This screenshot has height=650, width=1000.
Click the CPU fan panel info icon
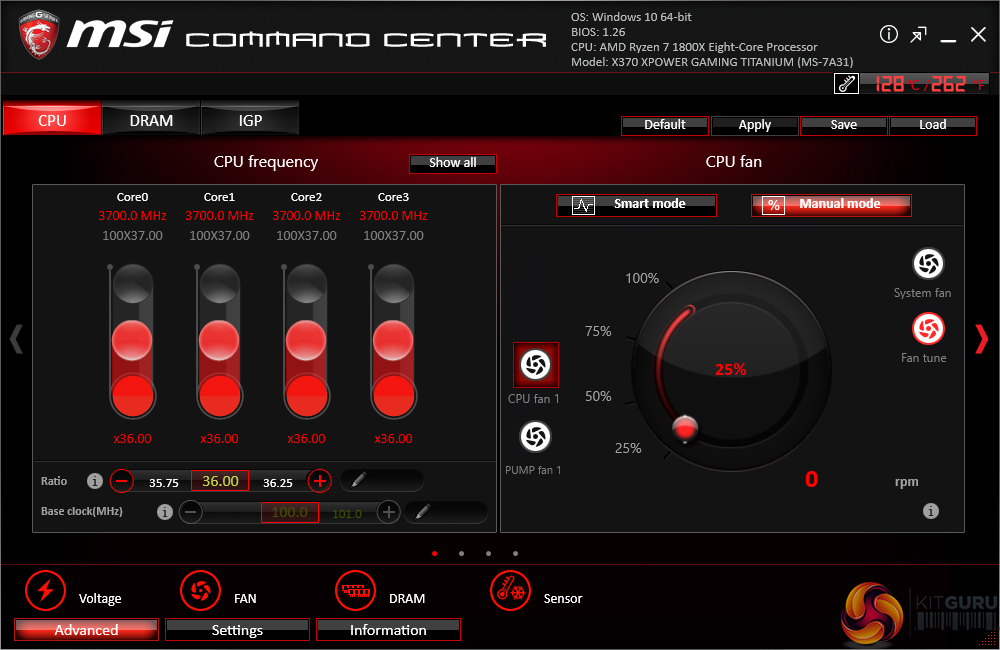click(930, 511)
